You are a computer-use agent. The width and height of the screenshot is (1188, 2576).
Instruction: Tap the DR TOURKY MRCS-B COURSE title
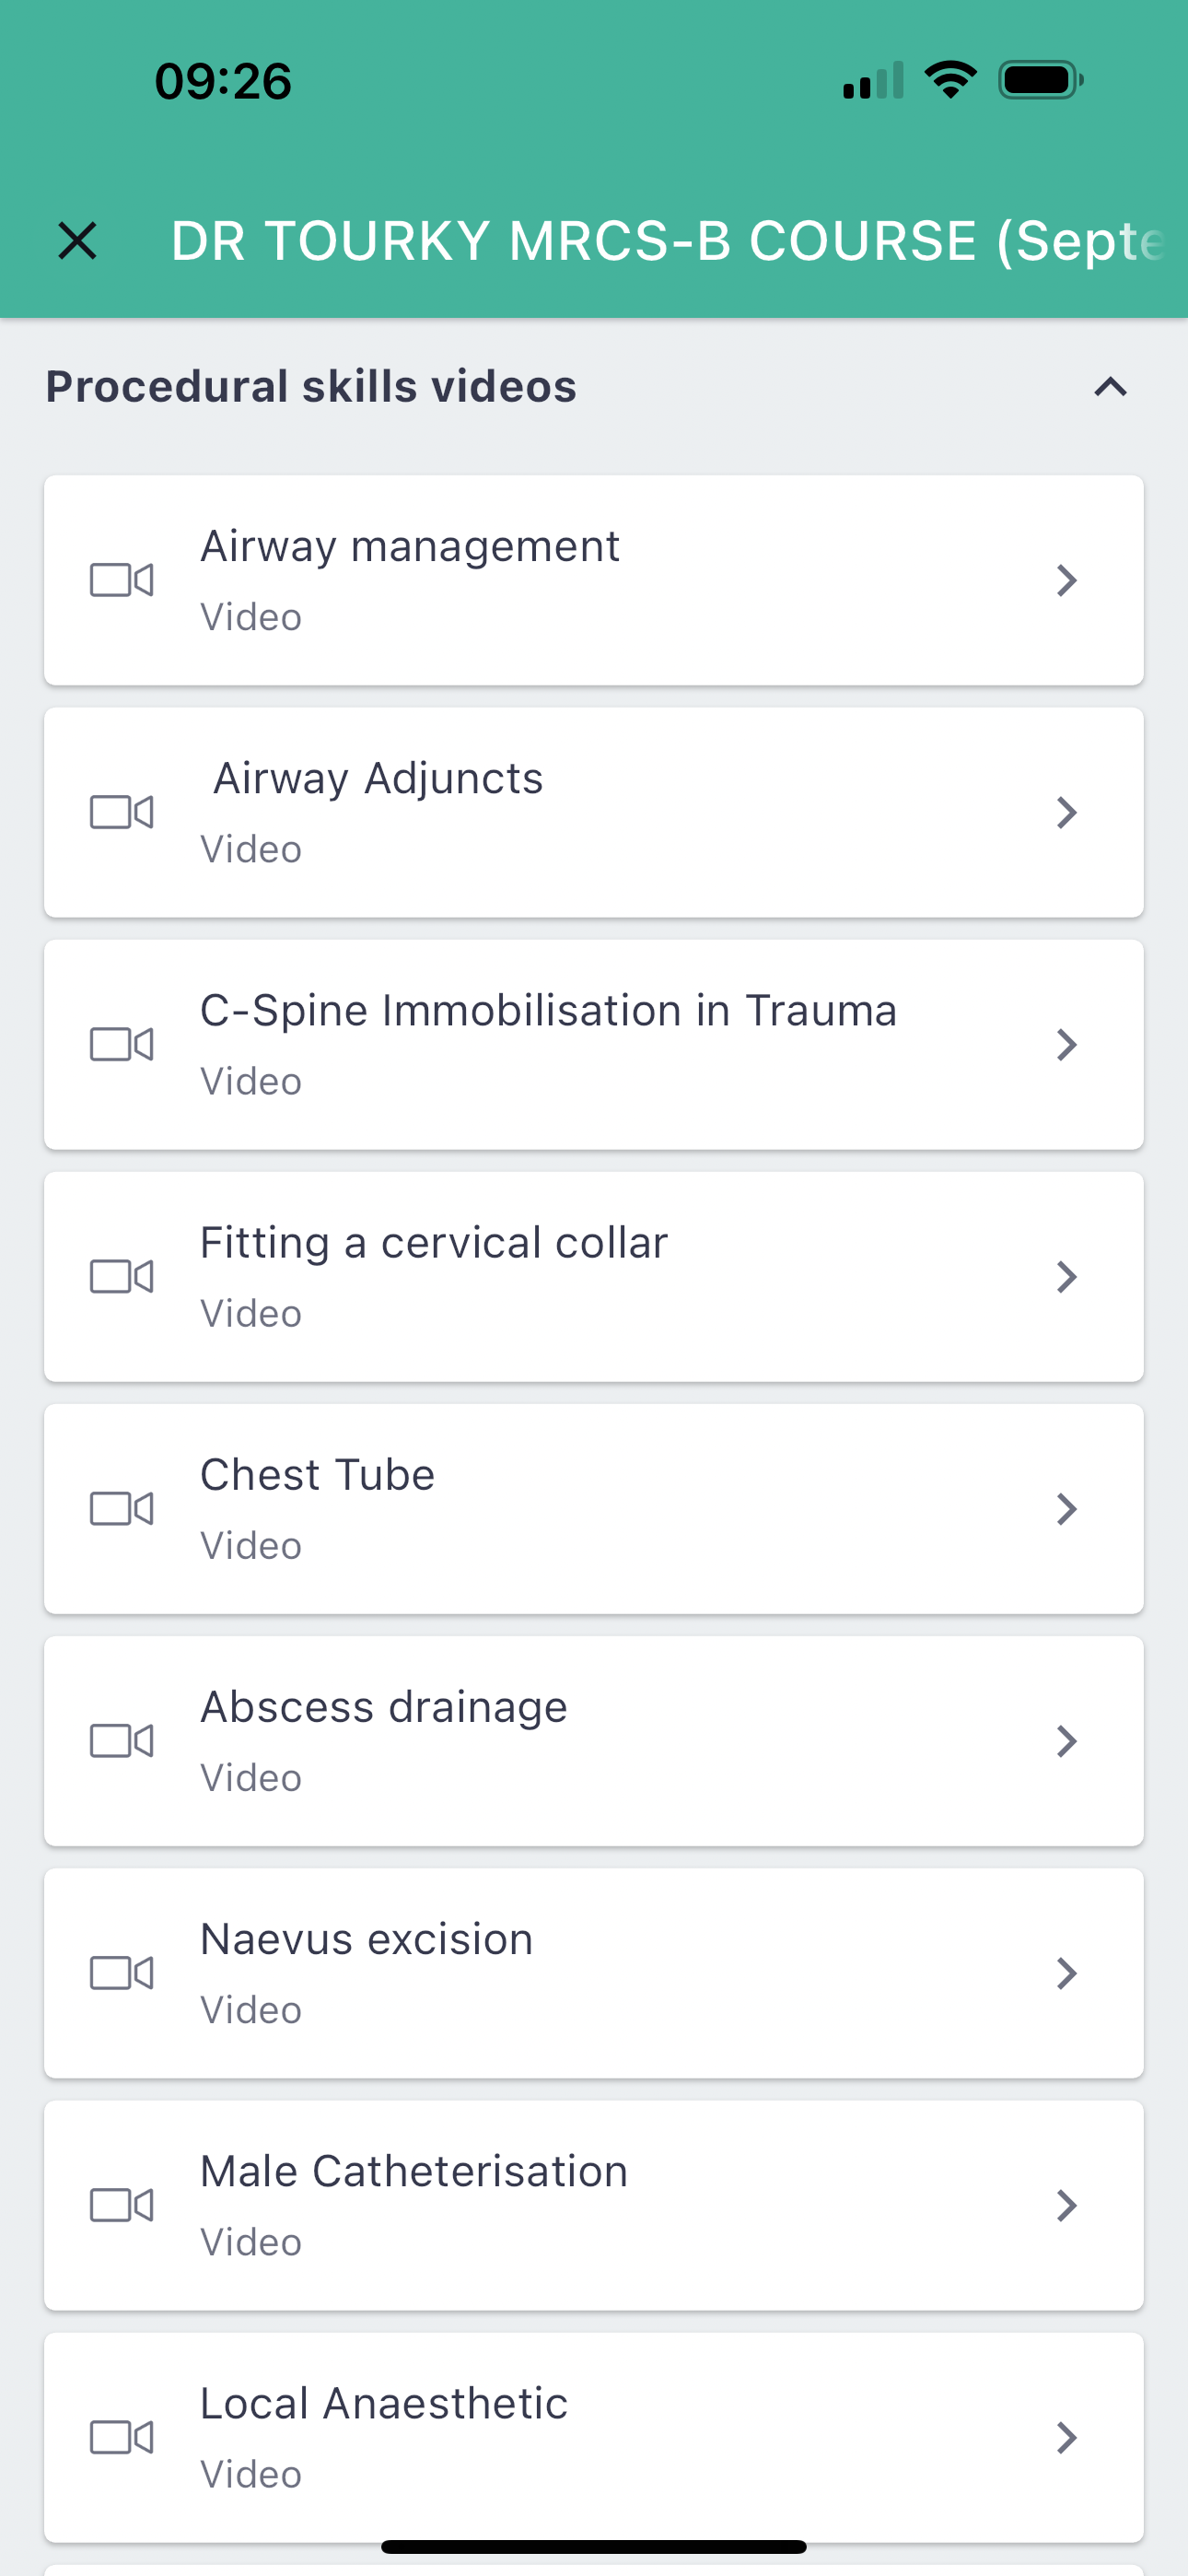[667, 241]
